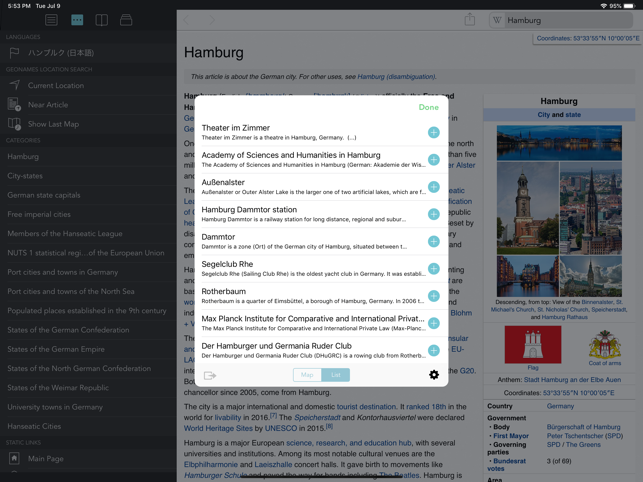
Task: Open University towns in Germany category
Action: coord(88,407)
